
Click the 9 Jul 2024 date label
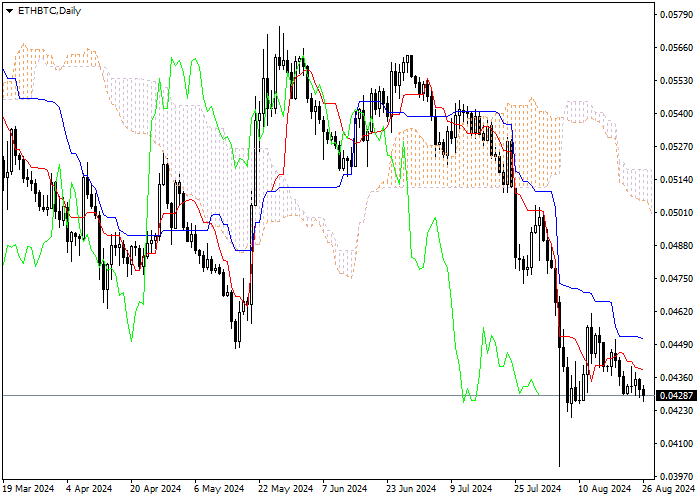[x=471, y=489]
